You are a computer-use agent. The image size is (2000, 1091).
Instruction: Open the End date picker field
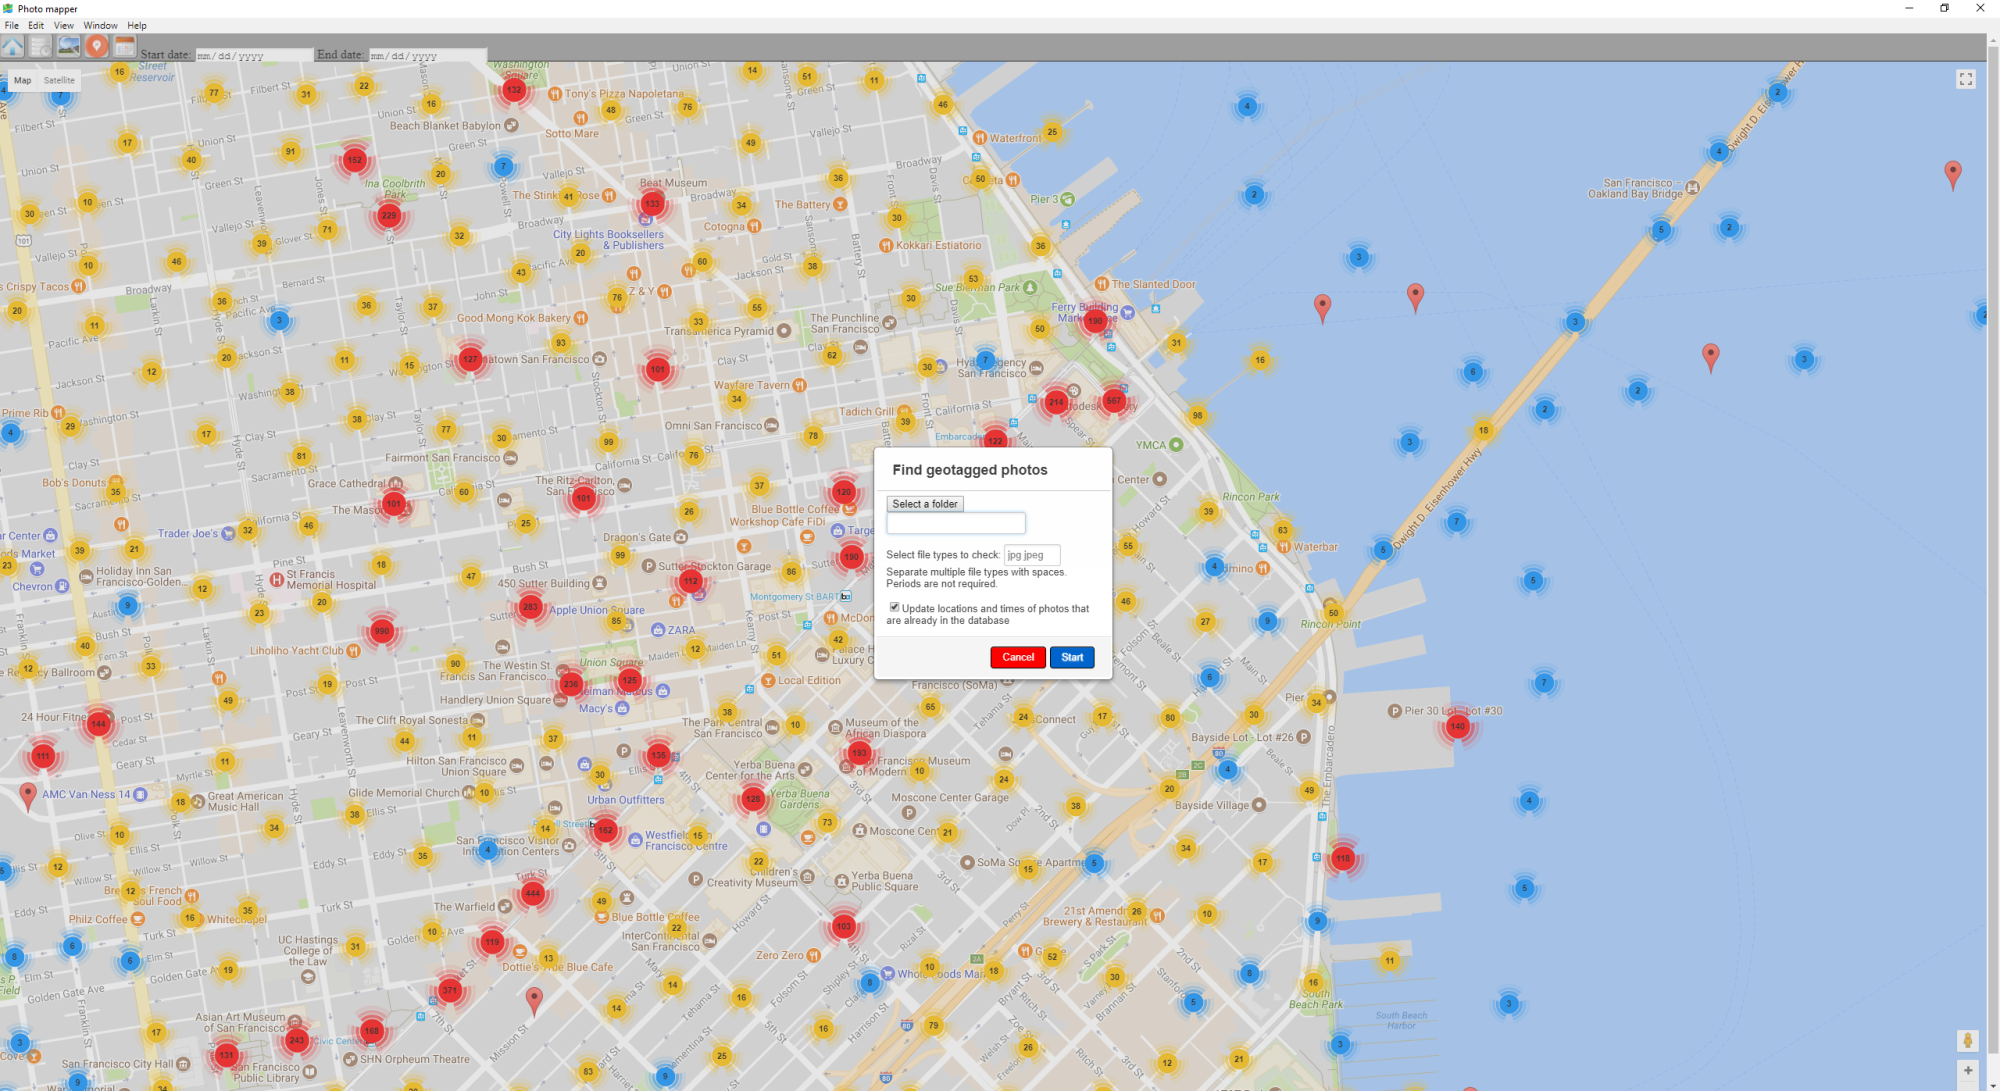(x=427, y=56)
